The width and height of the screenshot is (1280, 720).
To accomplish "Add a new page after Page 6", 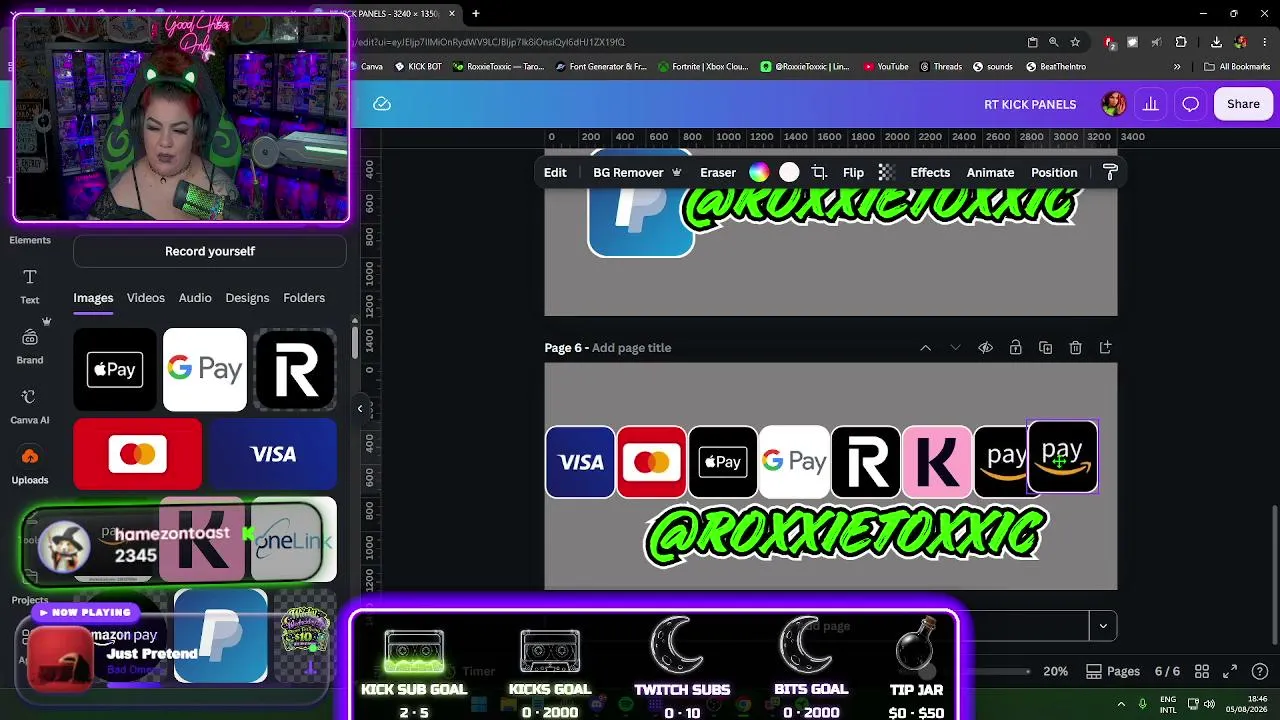I will point(1105,348).
